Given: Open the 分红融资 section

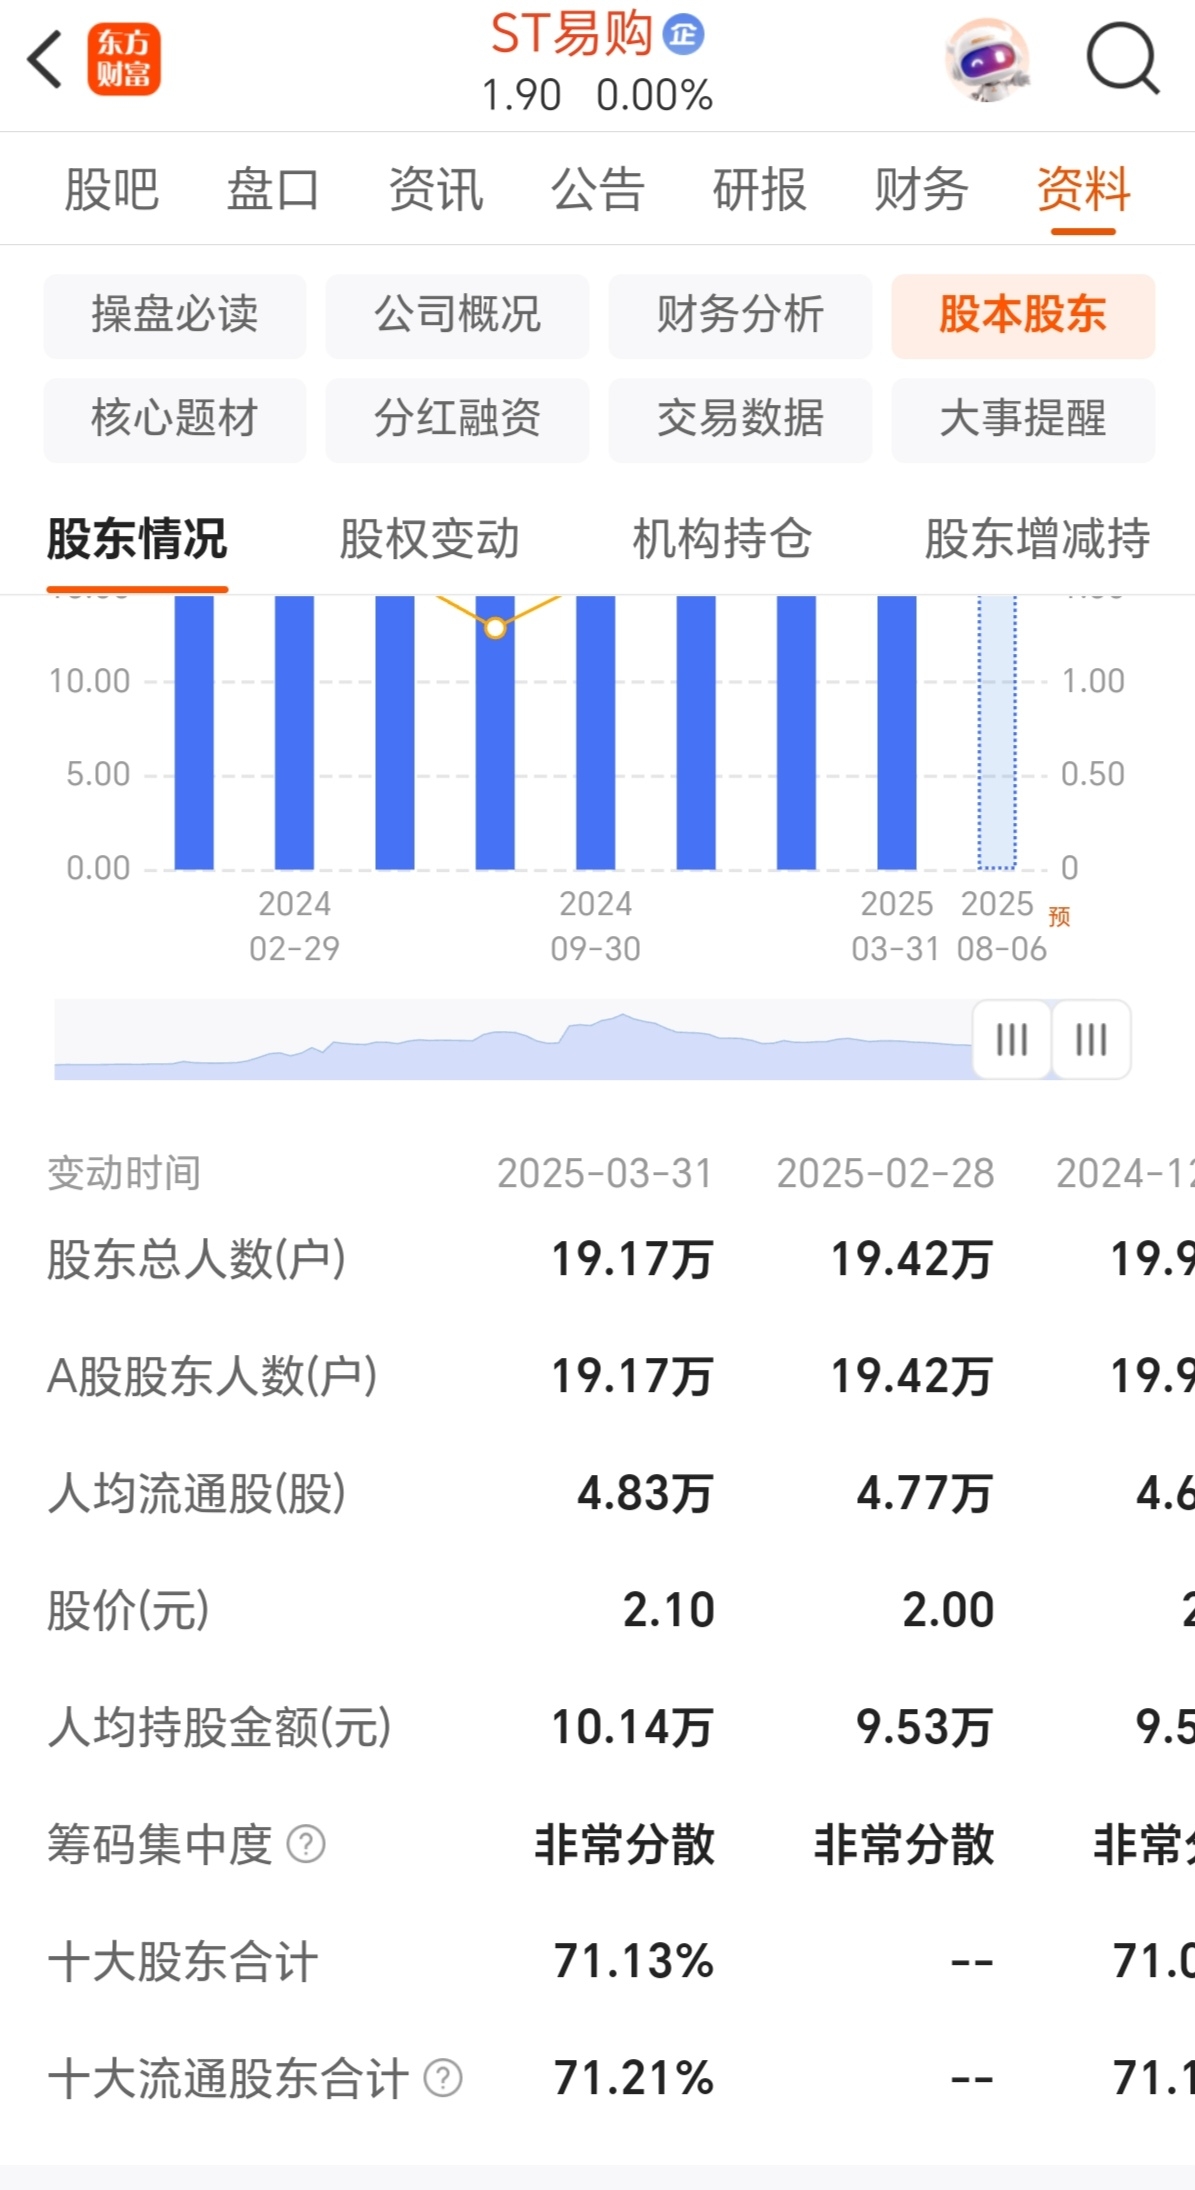Looking at the screenshot, I should click(x=458, y=419).
